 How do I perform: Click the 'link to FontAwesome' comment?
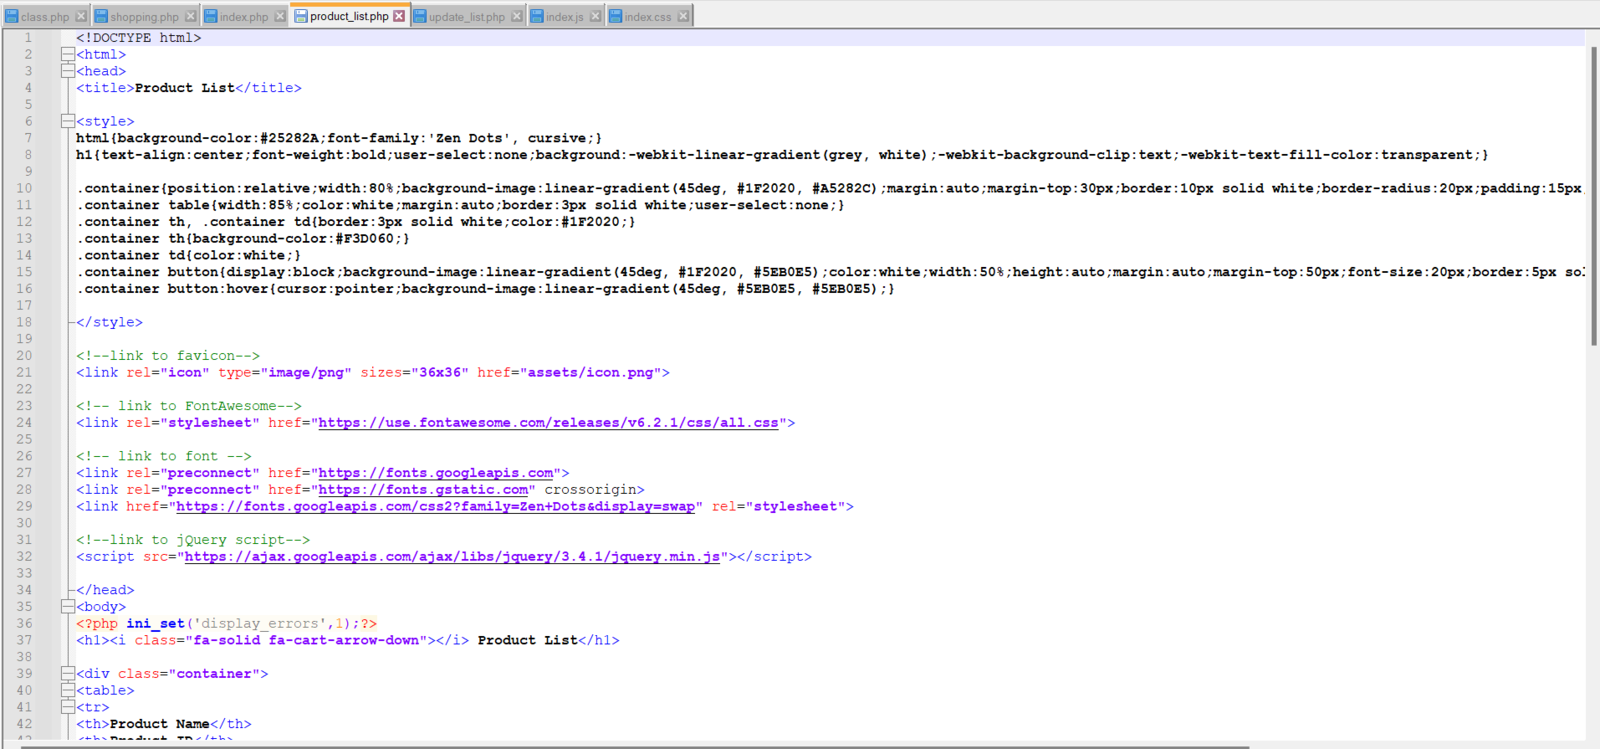pyautogui.click(x=189, y=406)
